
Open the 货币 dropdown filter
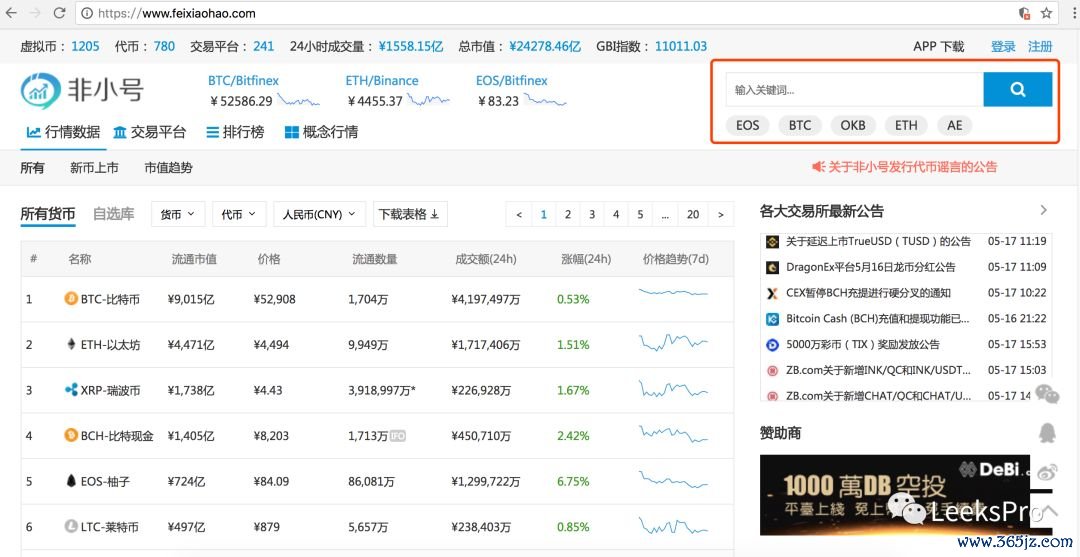click(x=178, y=214)
